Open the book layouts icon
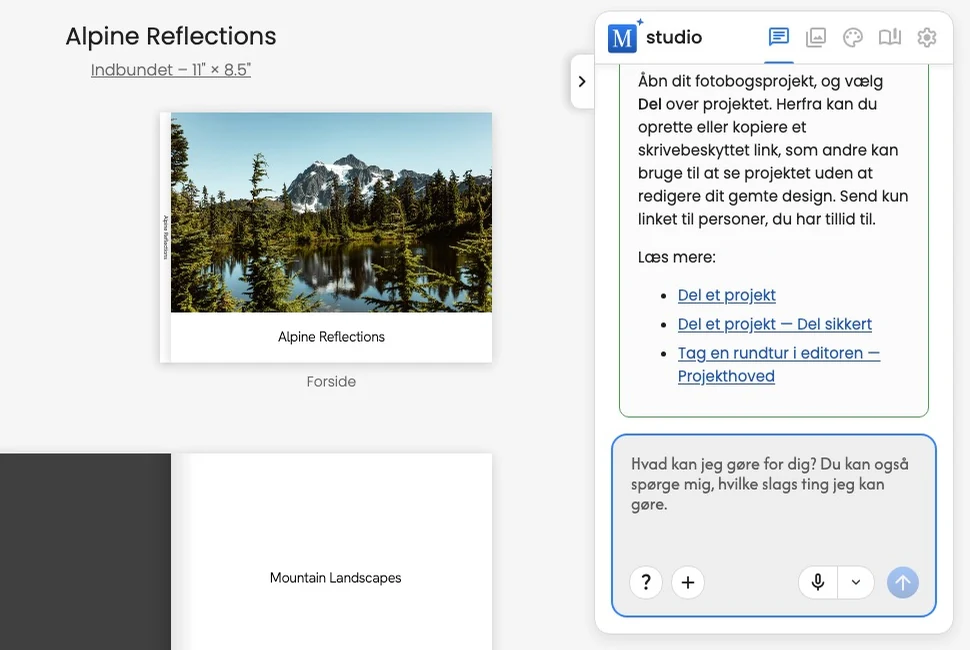 [x=890, y=37]
